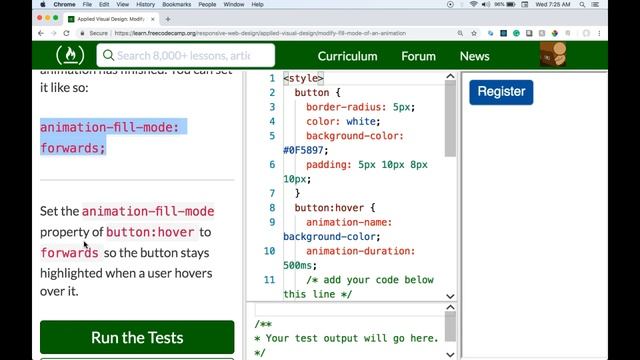Open the Bookmarks menu
This screenshot has height=360, width=640.
click(x=176, y=4)
